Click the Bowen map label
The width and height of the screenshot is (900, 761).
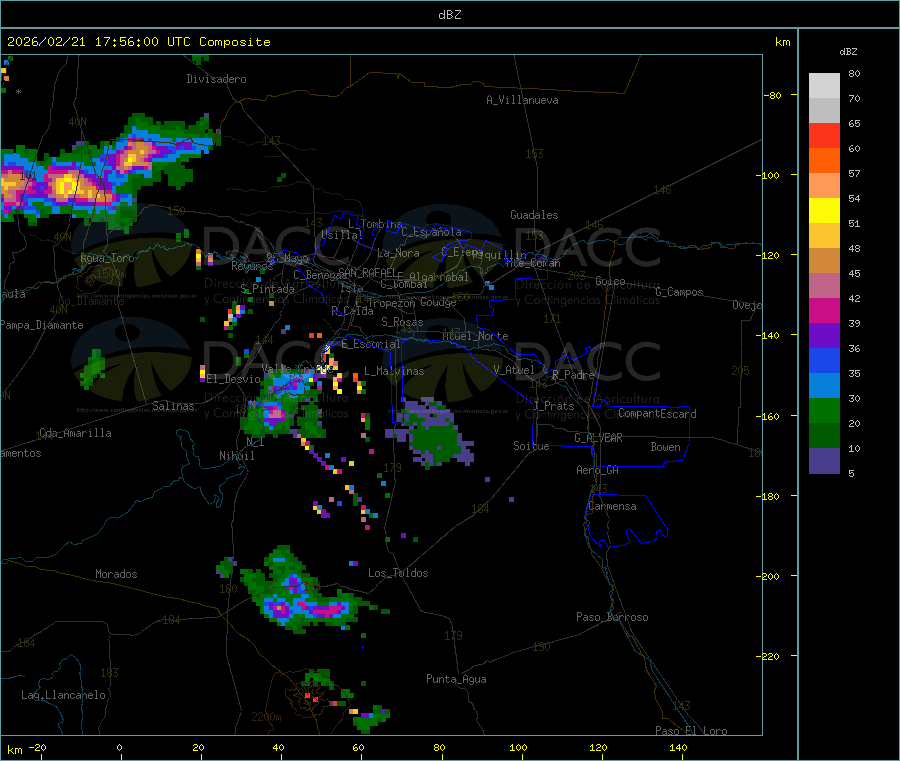coord(665,447)
